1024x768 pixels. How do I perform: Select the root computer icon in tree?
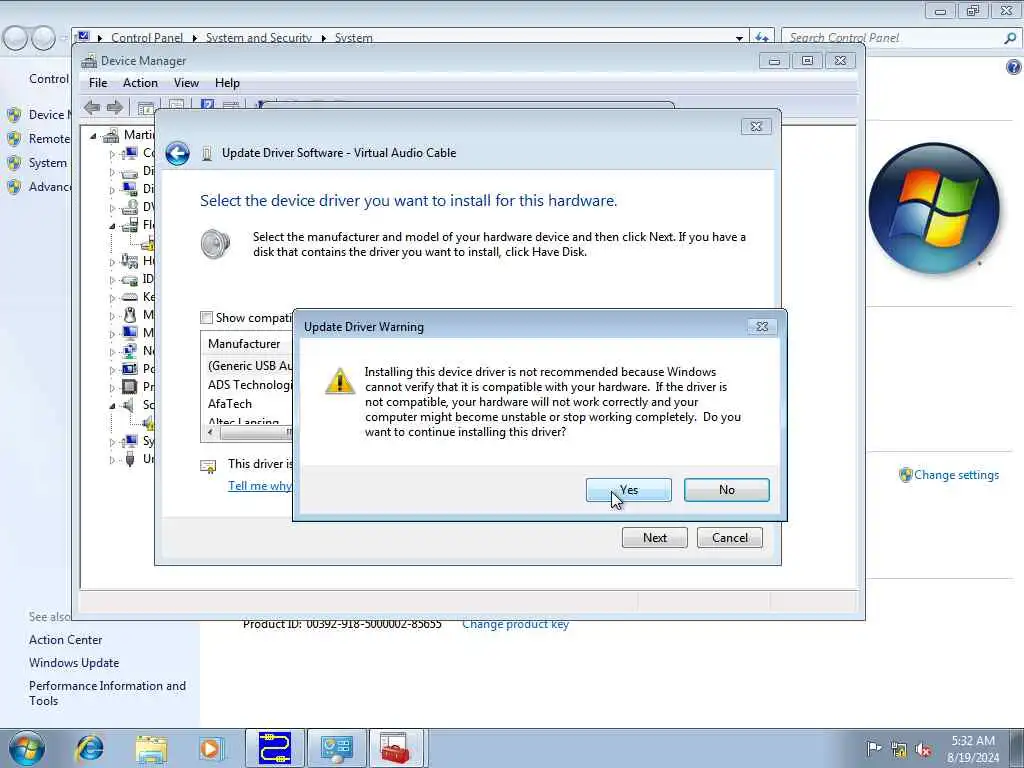[x=112, y=135]
